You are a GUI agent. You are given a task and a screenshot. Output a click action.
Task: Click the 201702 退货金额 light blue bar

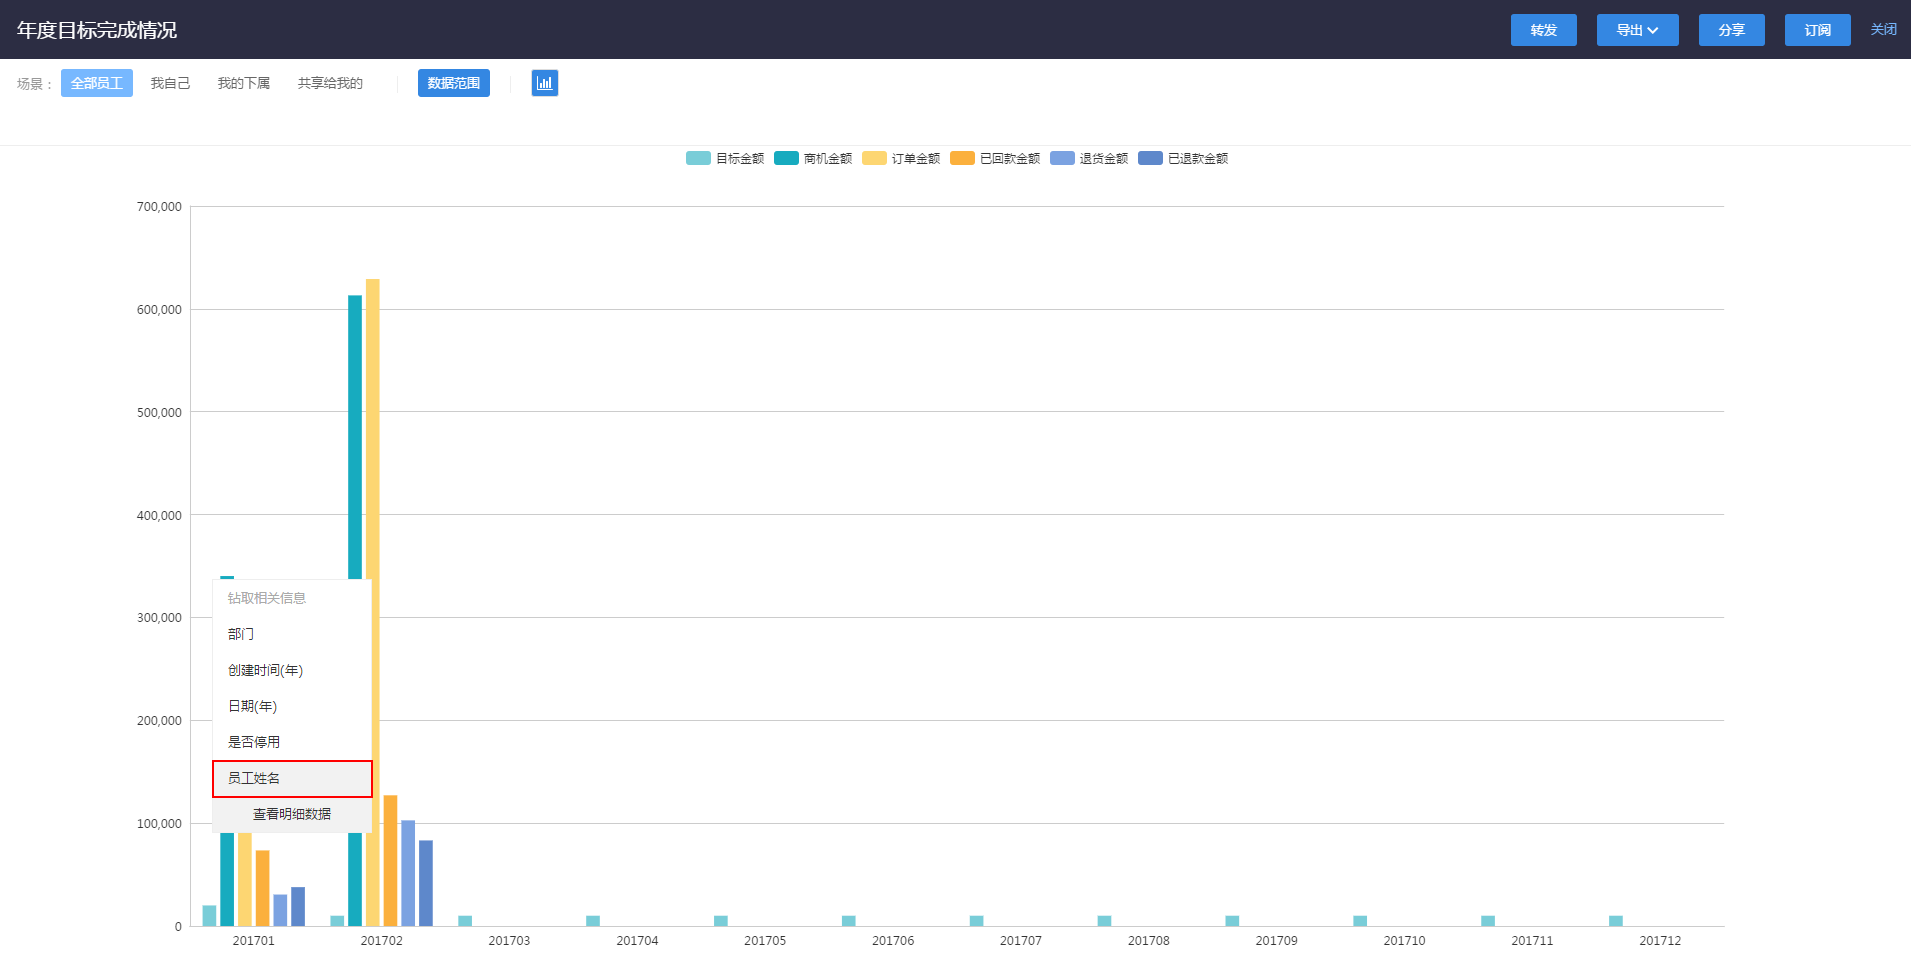408,873
